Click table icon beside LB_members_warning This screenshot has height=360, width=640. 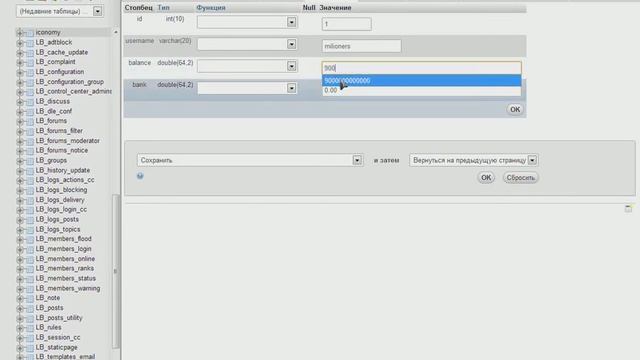[x=29, y=289]
